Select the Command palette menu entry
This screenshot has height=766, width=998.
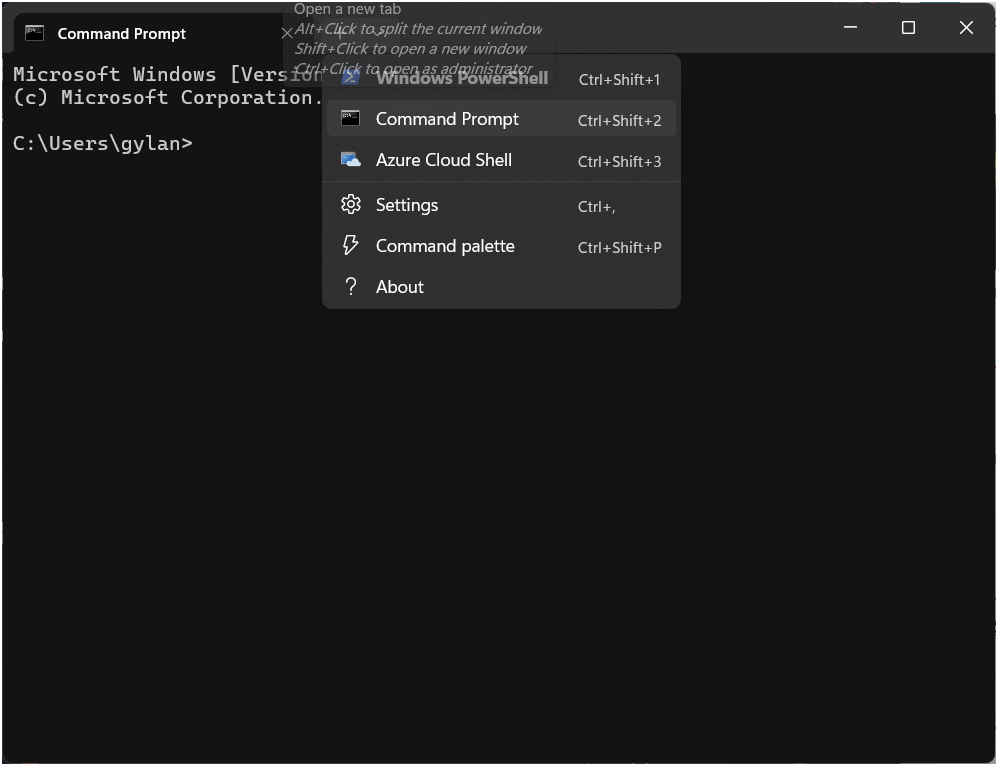click(445, 246)
